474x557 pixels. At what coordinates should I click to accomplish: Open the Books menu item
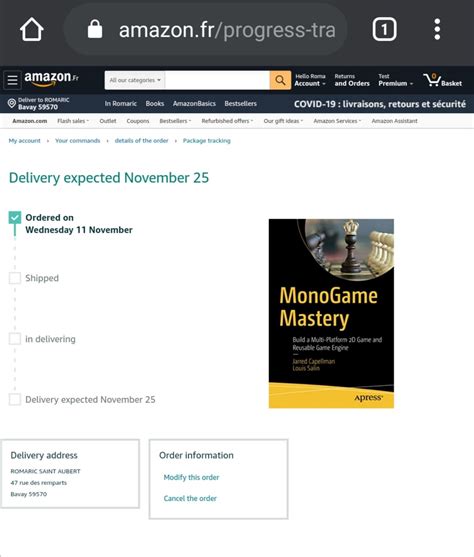[155, 104]
